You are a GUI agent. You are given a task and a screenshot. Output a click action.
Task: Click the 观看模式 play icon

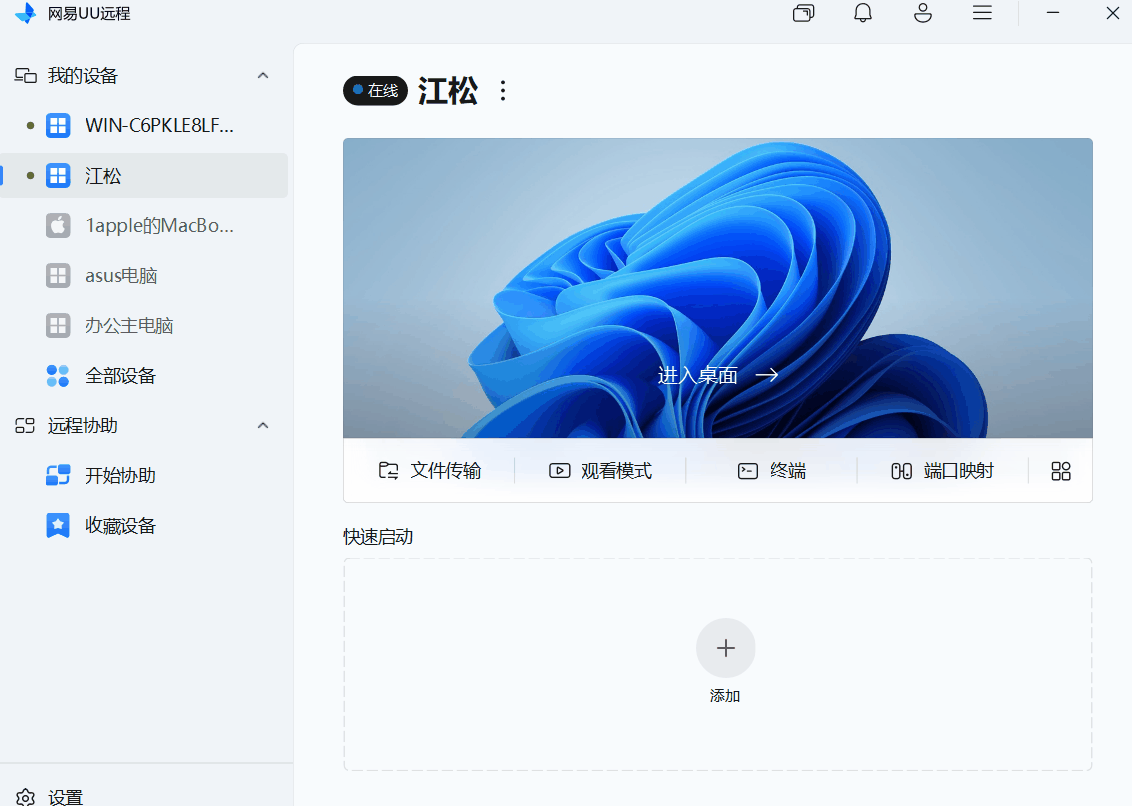(x=560, y=471)
